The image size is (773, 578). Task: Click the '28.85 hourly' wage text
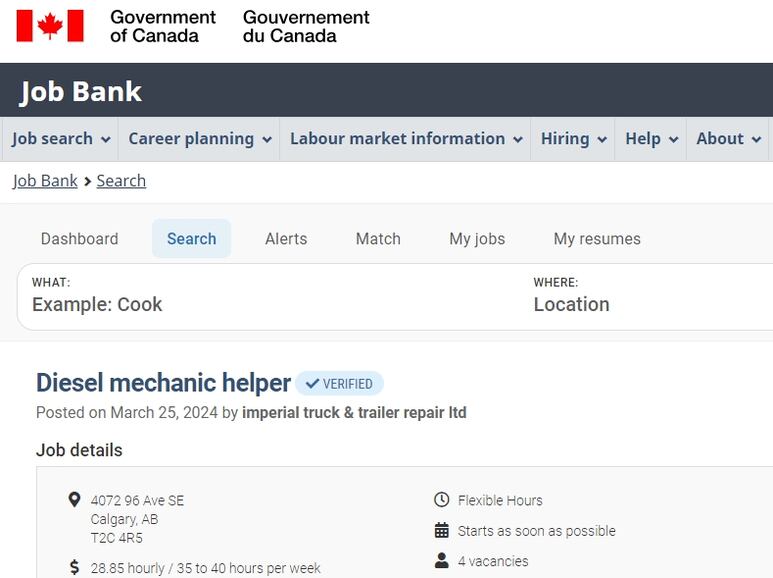pos(128,568)
